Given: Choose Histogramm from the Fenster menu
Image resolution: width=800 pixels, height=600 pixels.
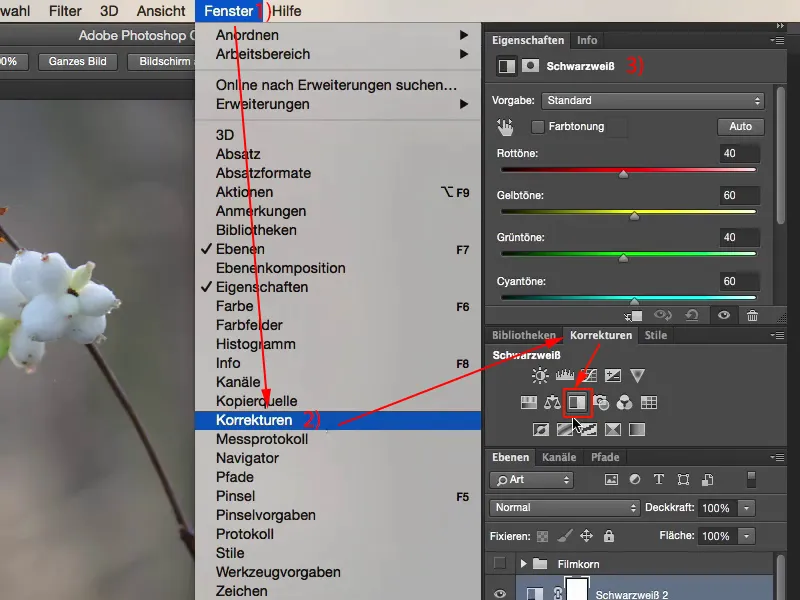Looking at the screenshot, I should pyautogui.click(x=338, y=344).
